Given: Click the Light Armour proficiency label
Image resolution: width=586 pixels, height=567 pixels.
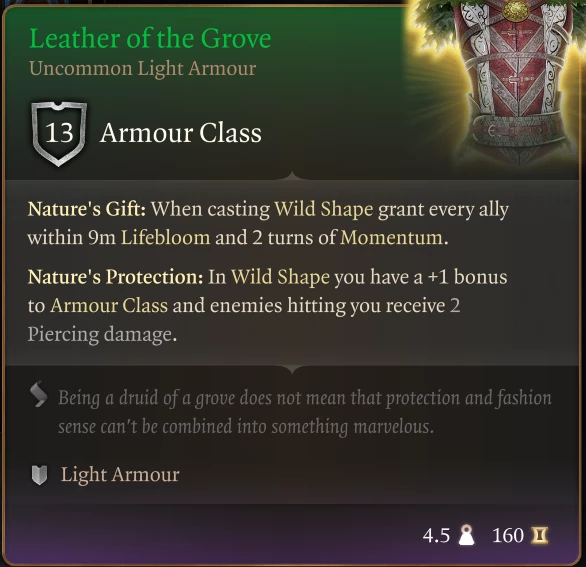Looking at the screenshot, I should pyautogui.click(x=120, y=475).
